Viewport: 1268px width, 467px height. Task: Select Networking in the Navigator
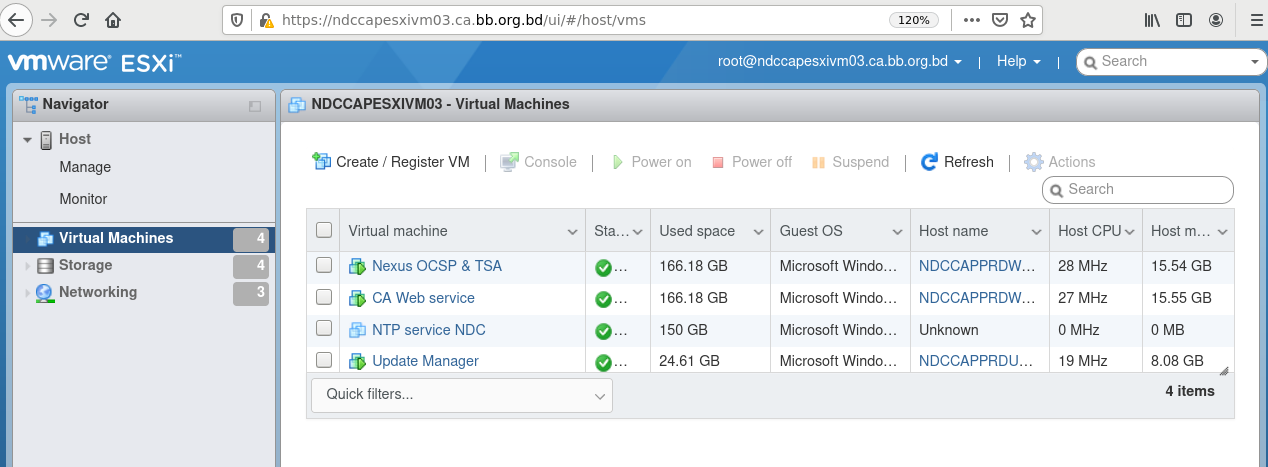(x=98, y=292)
